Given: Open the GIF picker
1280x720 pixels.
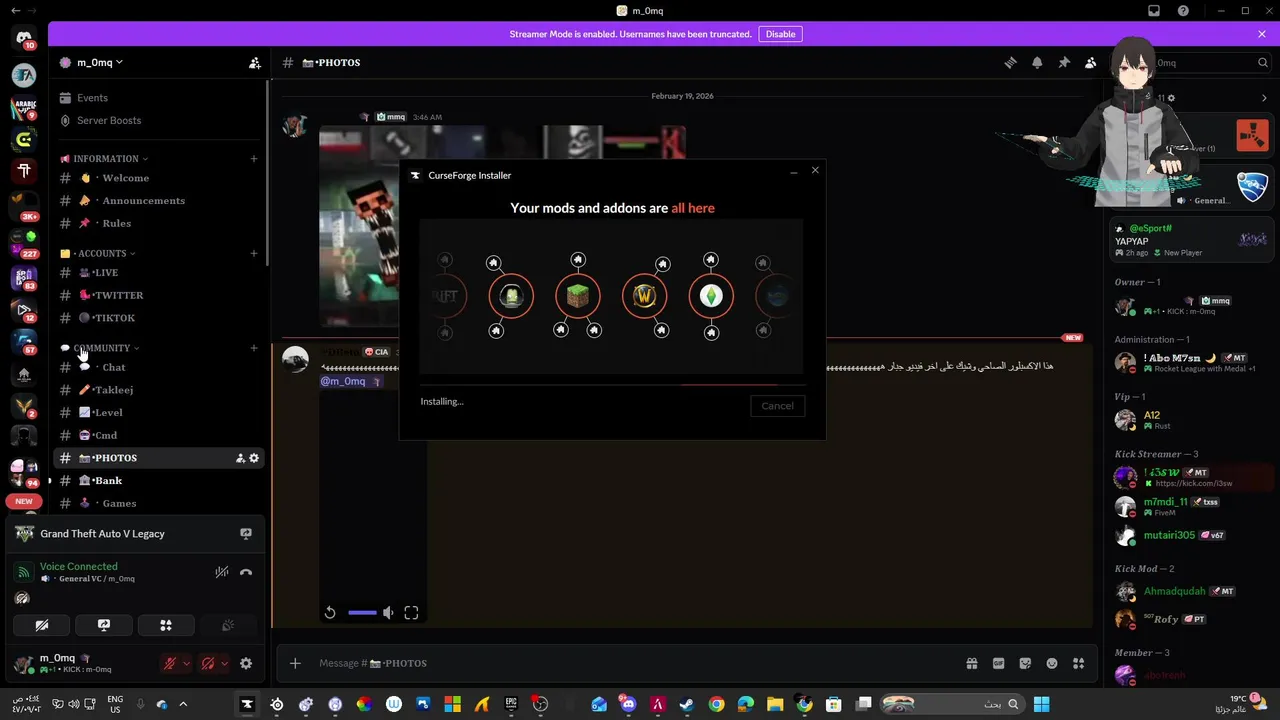Looking at the screenshot, I should [x=998, y=663].
